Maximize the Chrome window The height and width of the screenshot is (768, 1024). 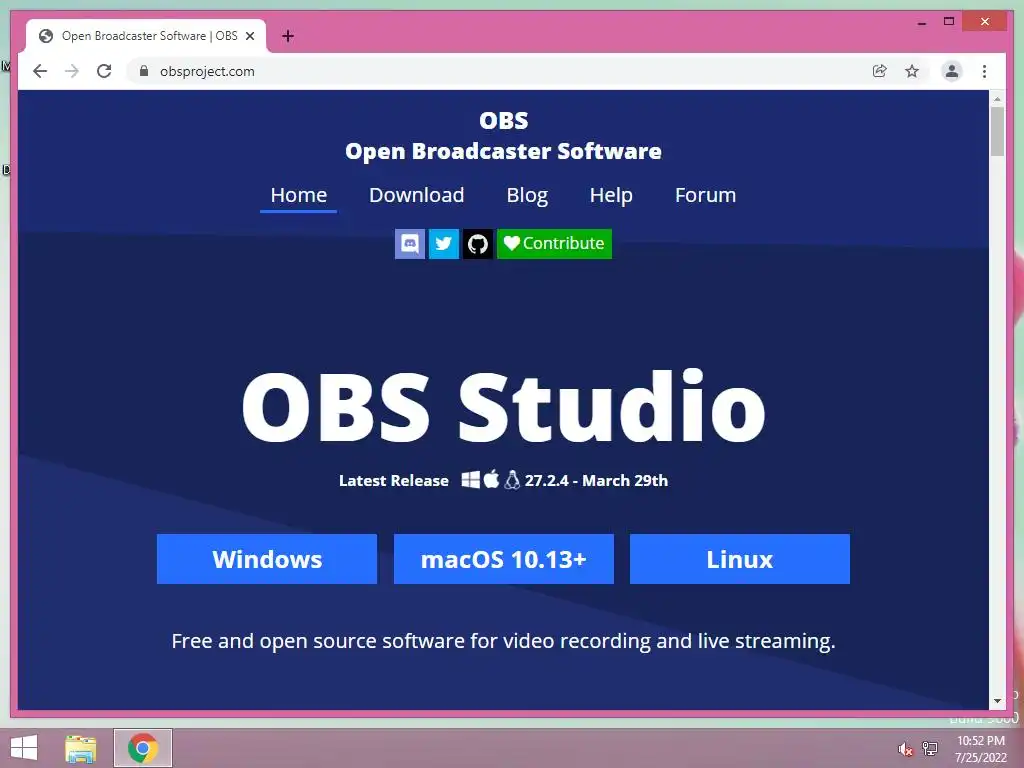pos(949,22)
